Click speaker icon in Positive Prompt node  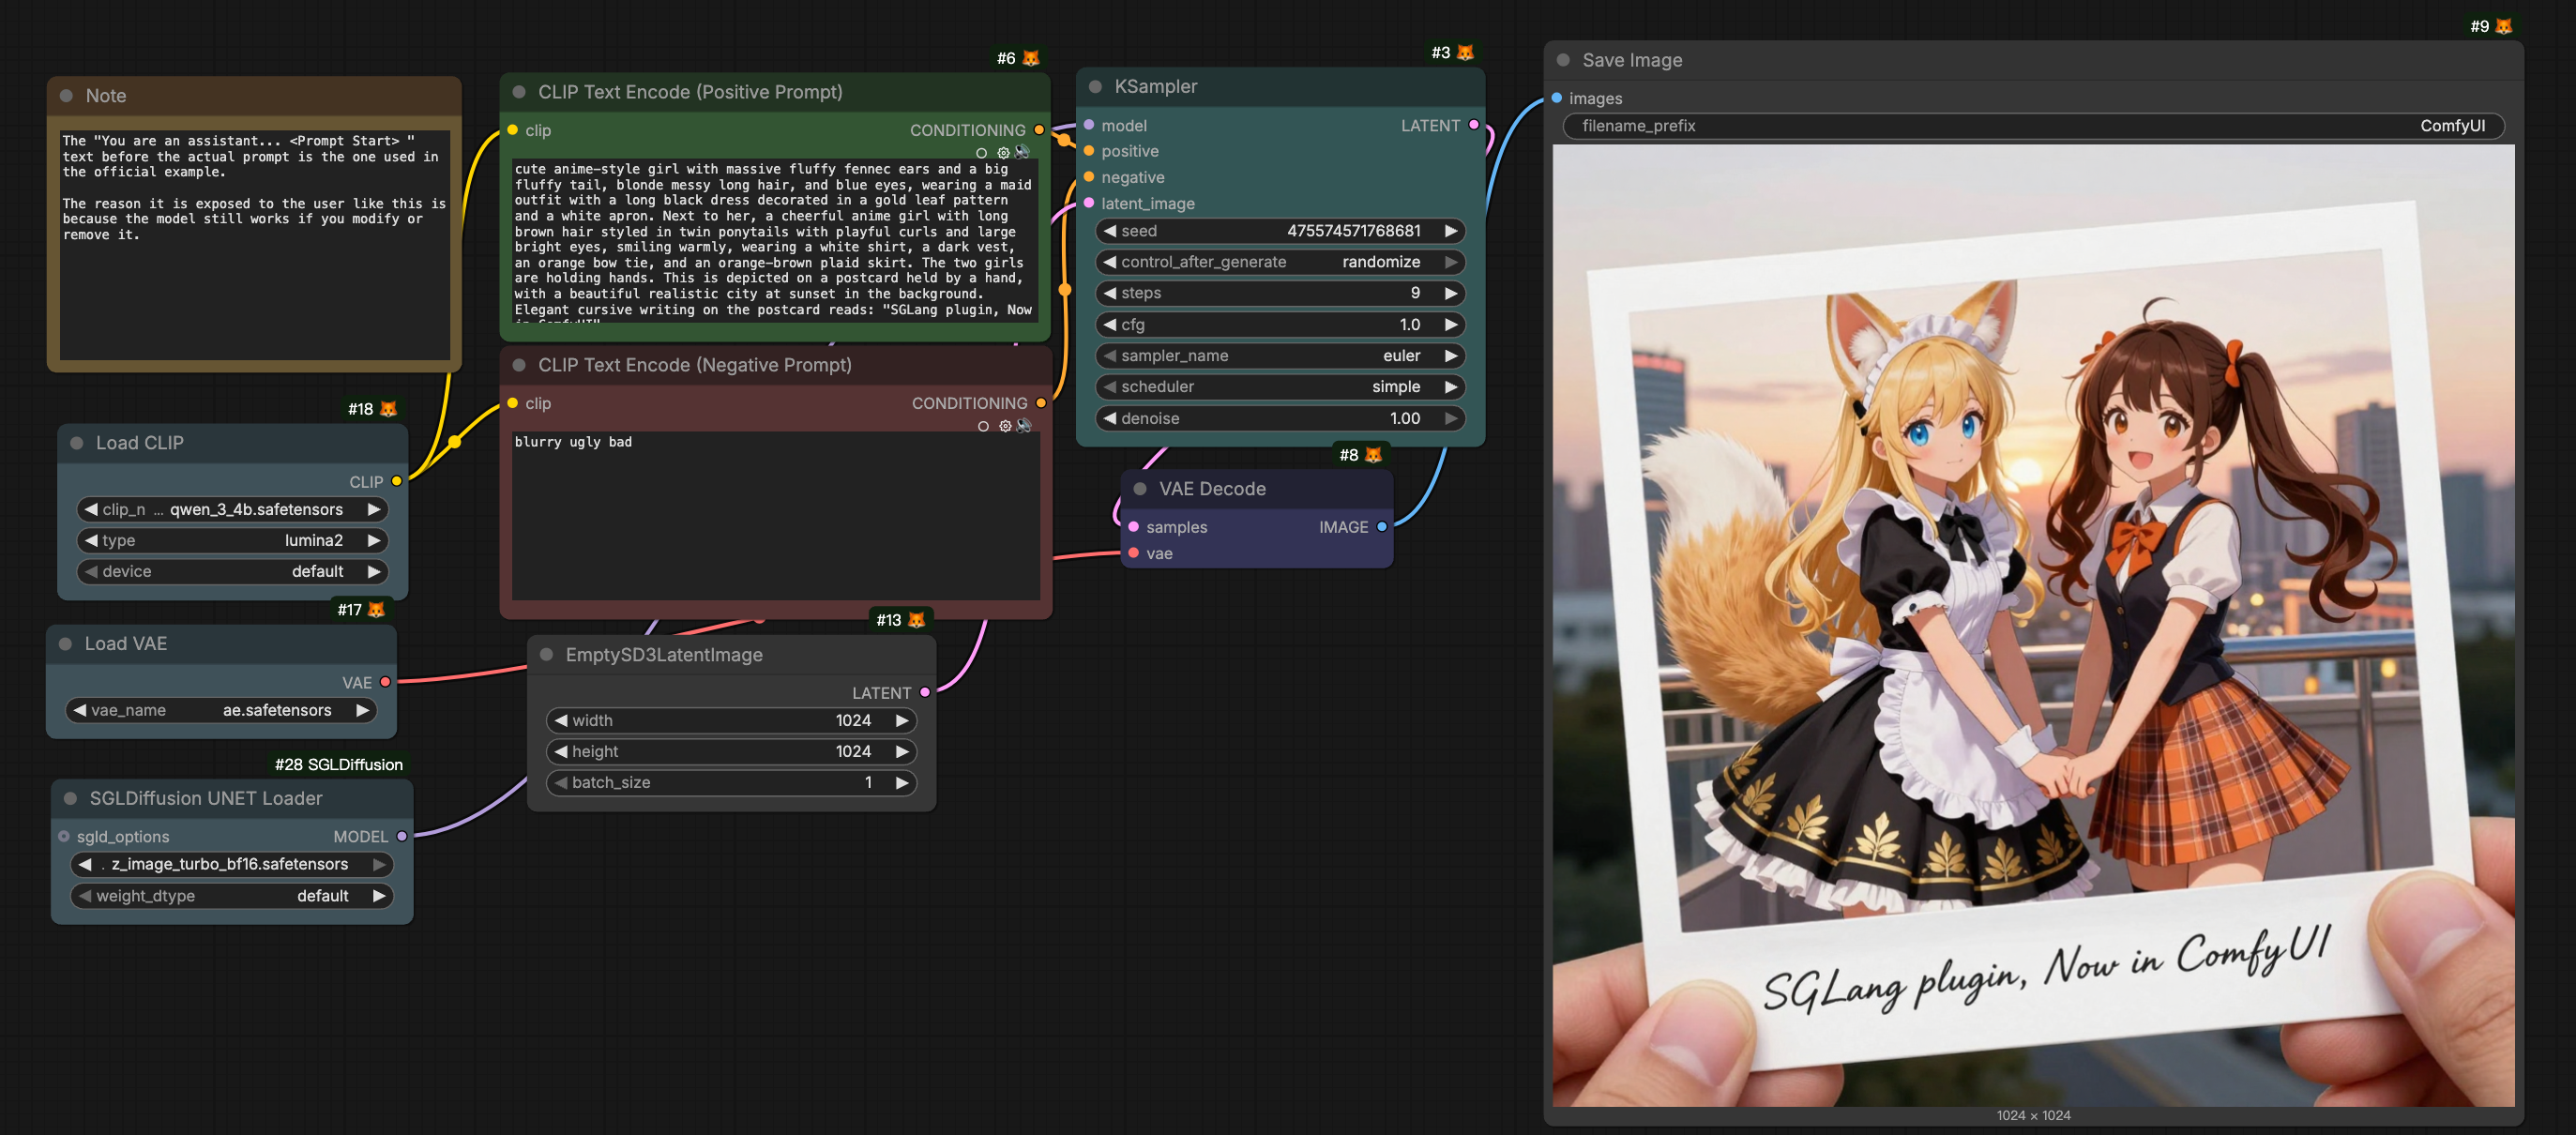click(1022, 152)
